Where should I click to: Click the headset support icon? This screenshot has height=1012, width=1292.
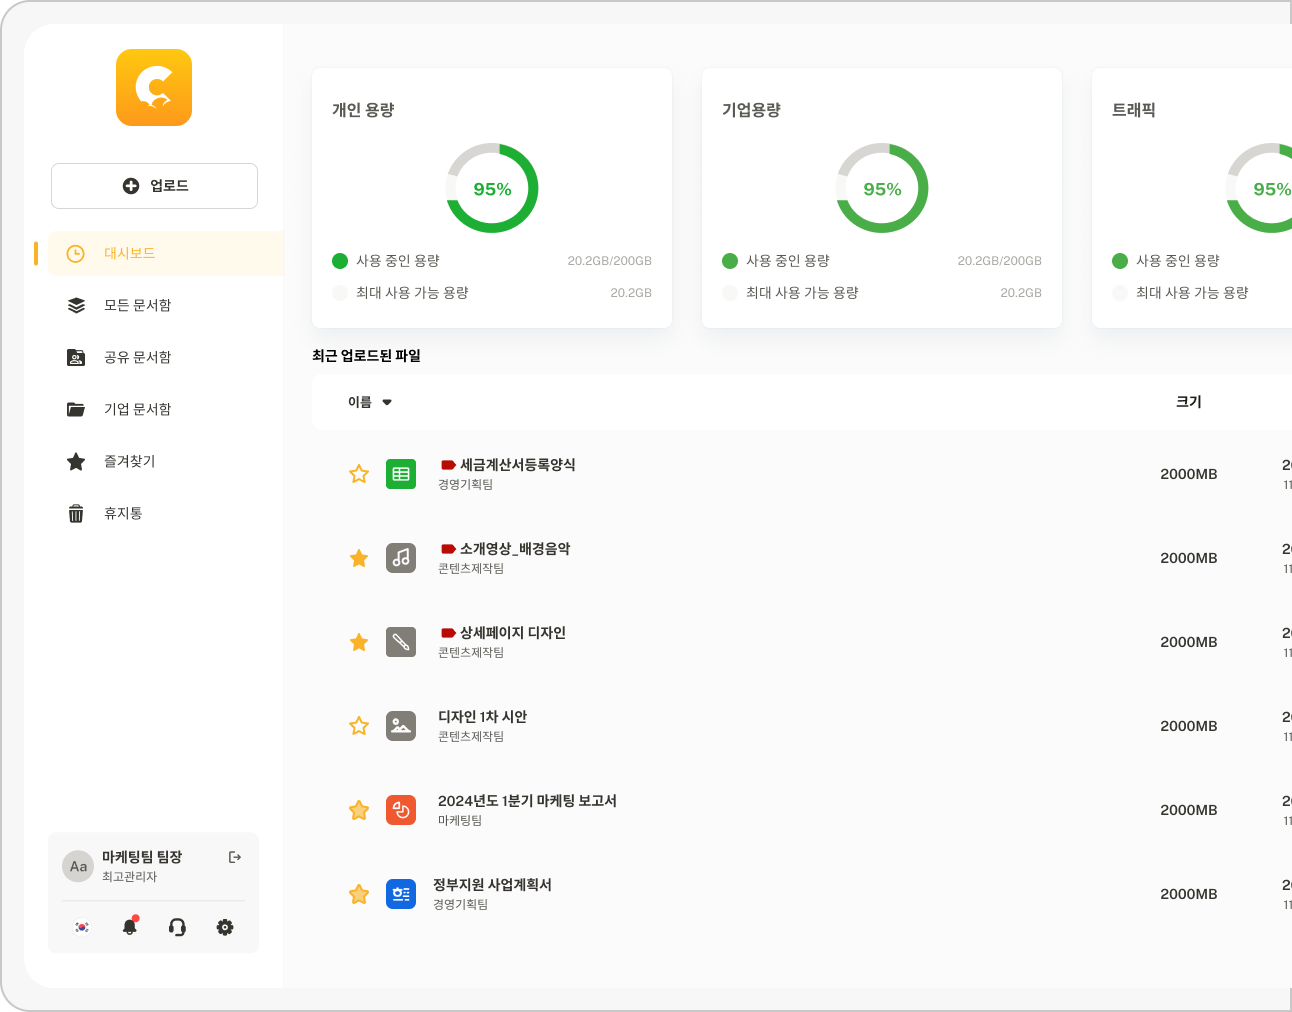(x=177, y=927)
